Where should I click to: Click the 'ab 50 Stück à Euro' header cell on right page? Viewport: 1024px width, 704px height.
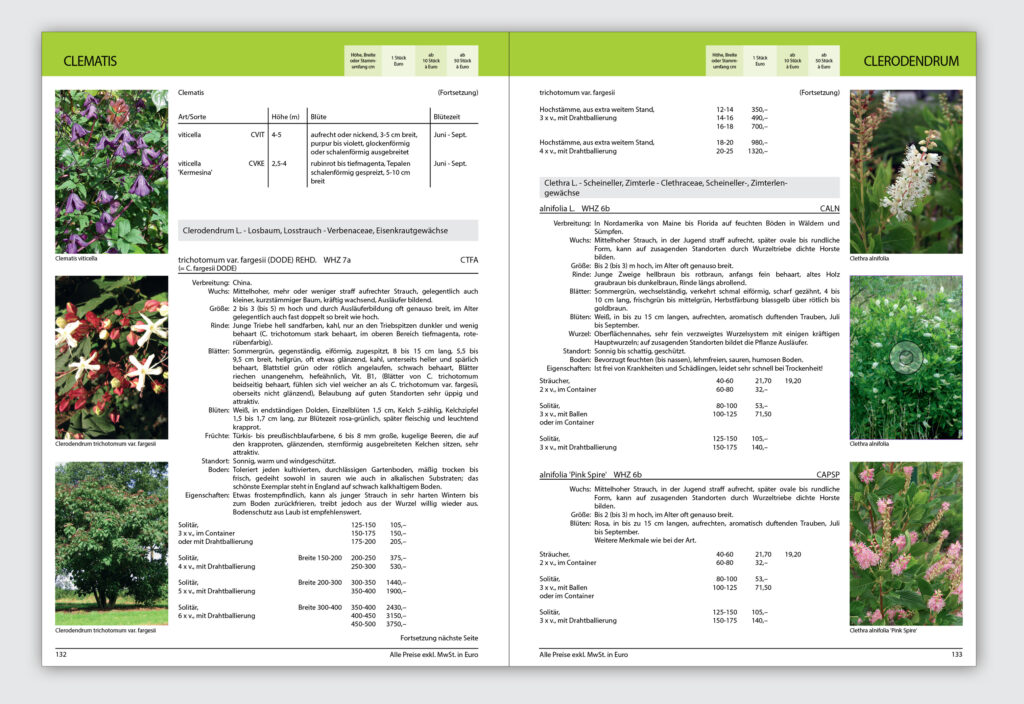click(x=823, y=61)
